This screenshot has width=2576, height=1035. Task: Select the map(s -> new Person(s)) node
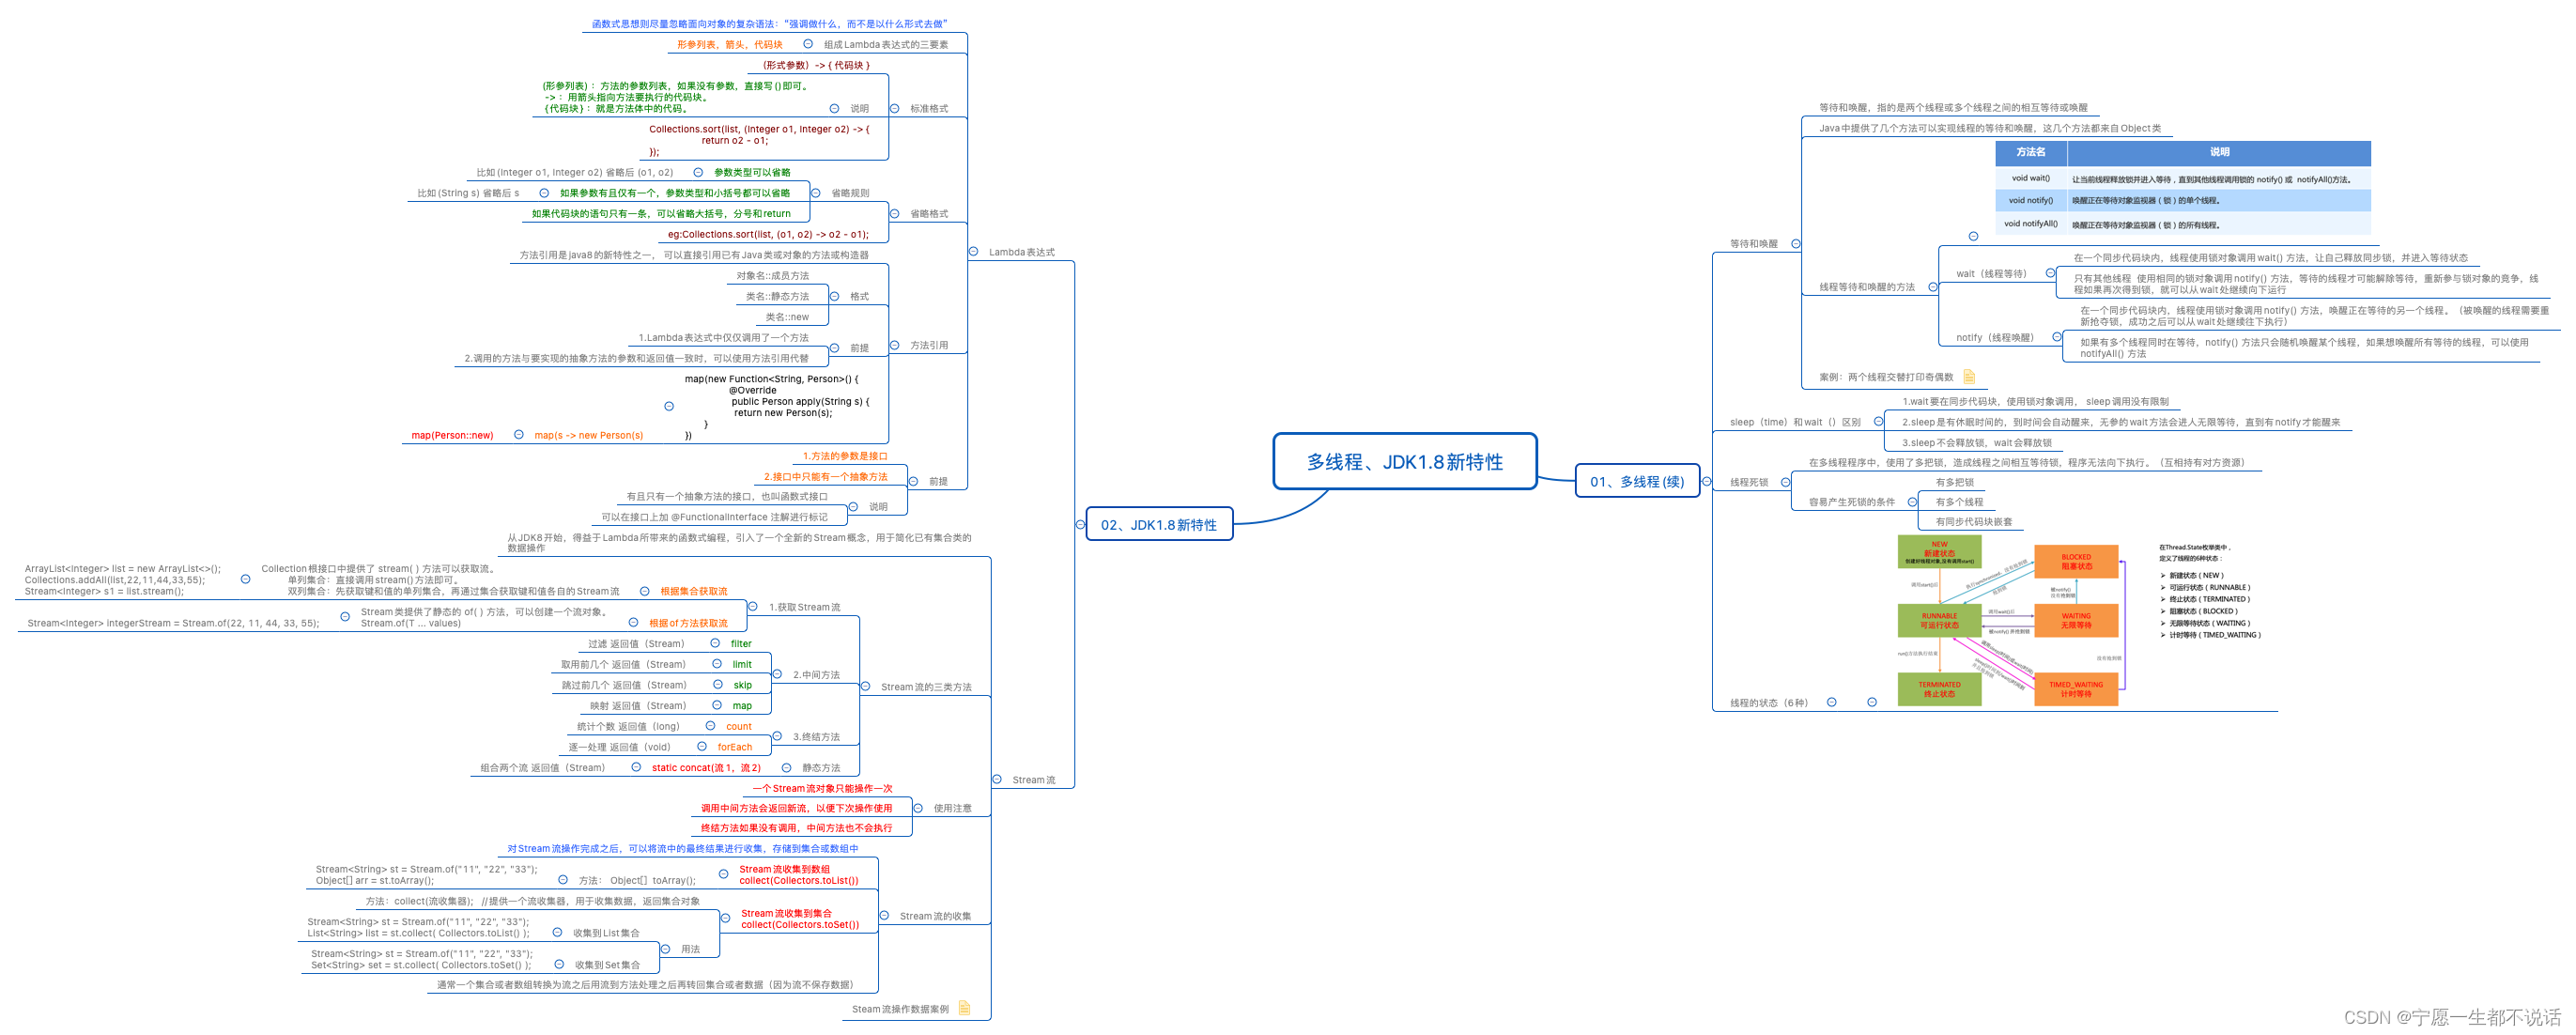click(589, 435)
